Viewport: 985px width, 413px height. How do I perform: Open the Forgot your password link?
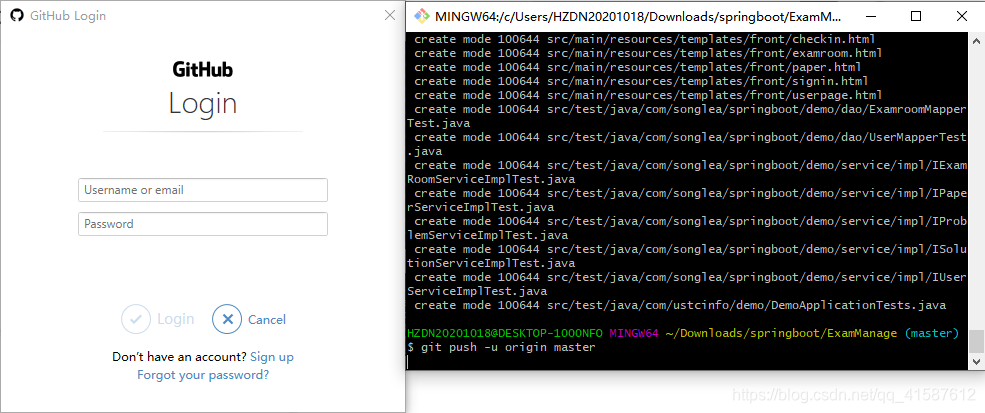click(x=203, y=375)
